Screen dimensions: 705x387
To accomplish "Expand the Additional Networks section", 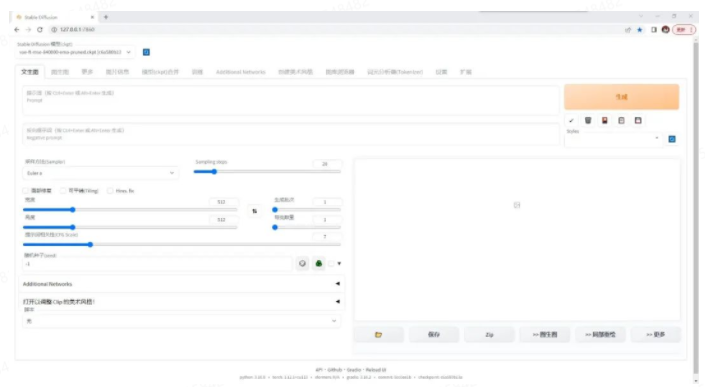I will pyautogui.click(x=181, y=284).
